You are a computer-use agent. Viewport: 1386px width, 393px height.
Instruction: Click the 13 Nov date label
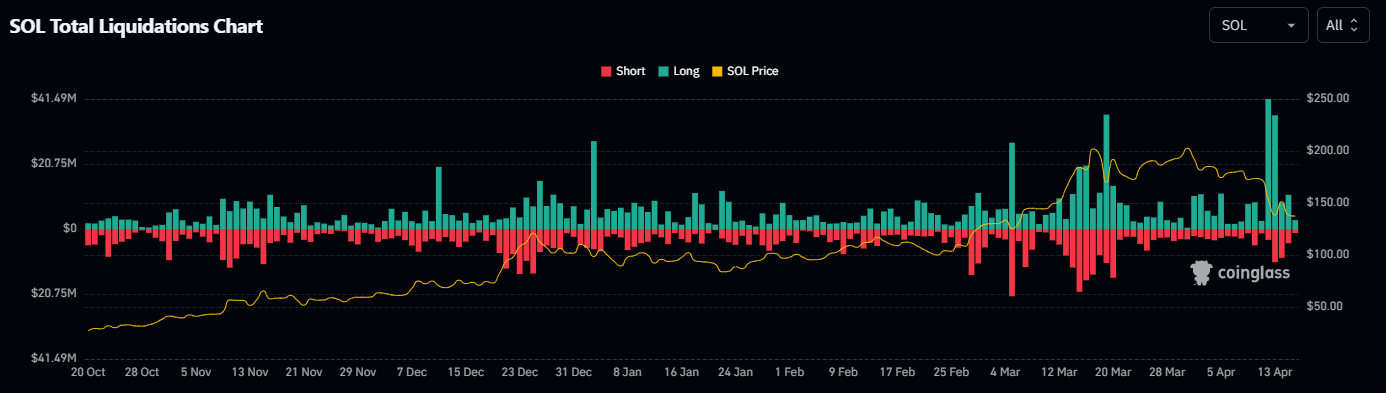coord(250,372)
